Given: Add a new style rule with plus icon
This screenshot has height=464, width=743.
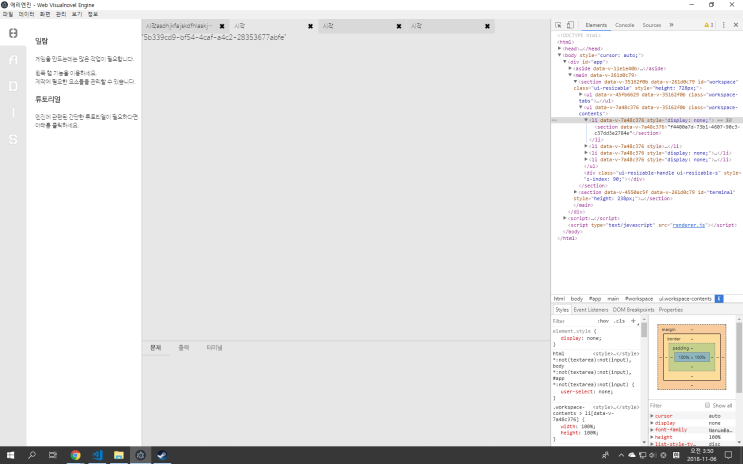Looking at the screenshot, I should coord(633,321).
